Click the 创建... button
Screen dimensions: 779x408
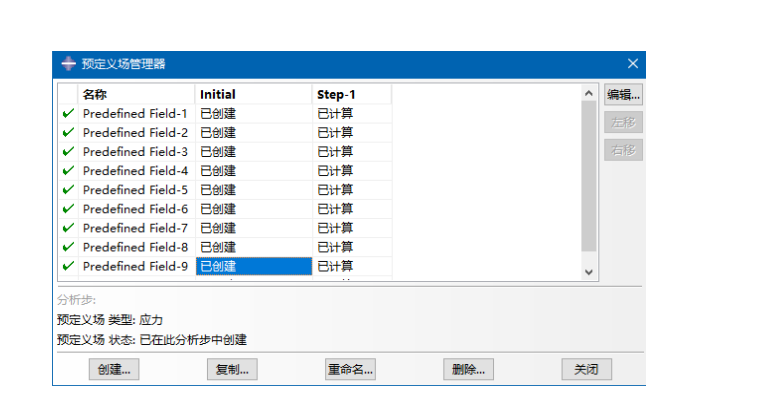[x=115, y=369]
